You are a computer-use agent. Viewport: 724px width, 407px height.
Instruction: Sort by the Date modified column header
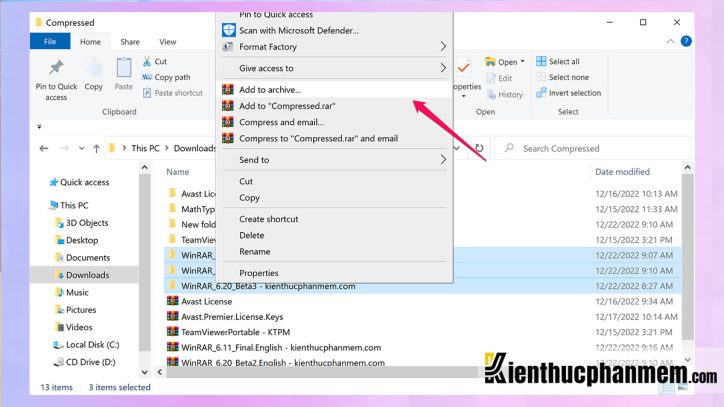click(622, 172)
